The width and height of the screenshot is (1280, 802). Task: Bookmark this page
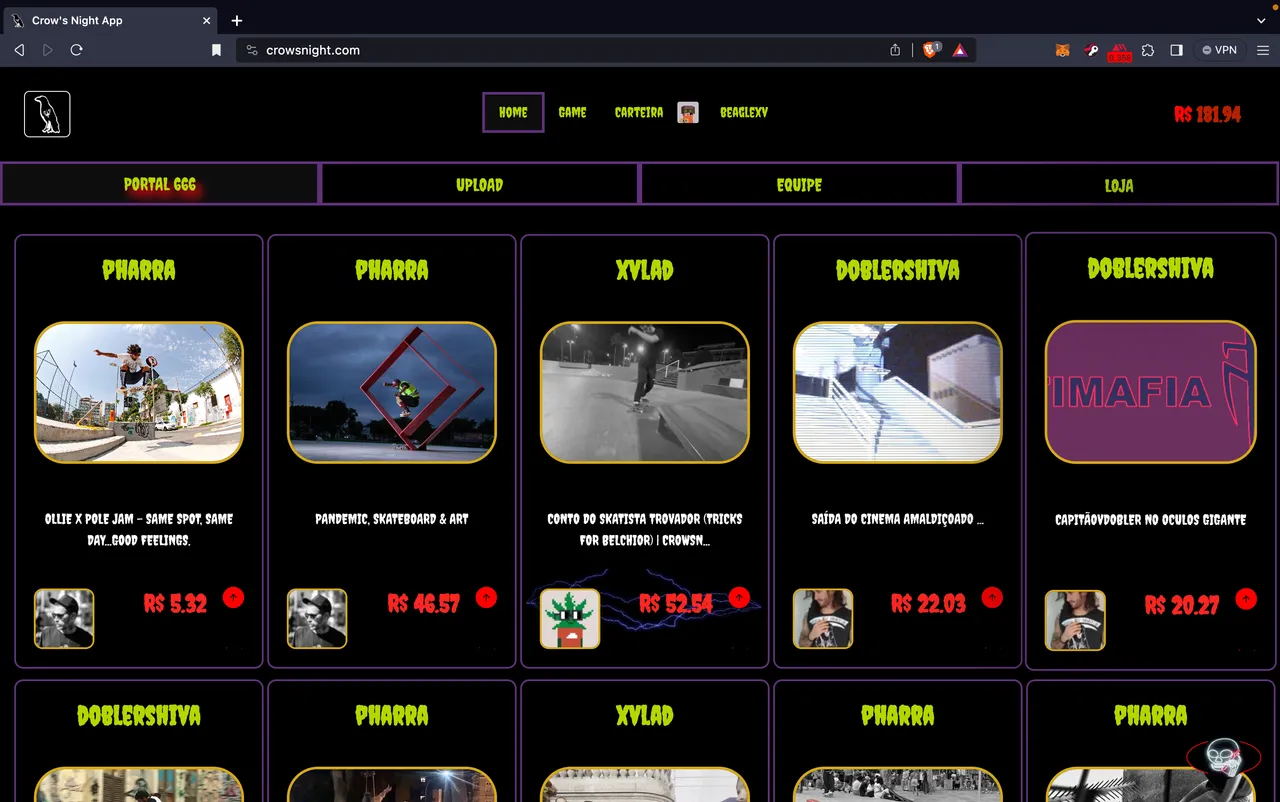pos(216,50)
